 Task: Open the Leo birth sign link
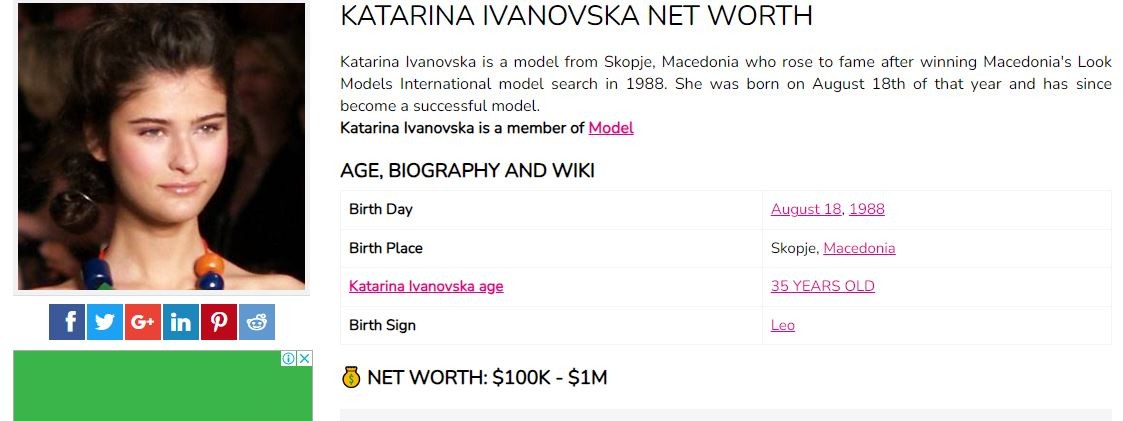click(x=783, y=325)
